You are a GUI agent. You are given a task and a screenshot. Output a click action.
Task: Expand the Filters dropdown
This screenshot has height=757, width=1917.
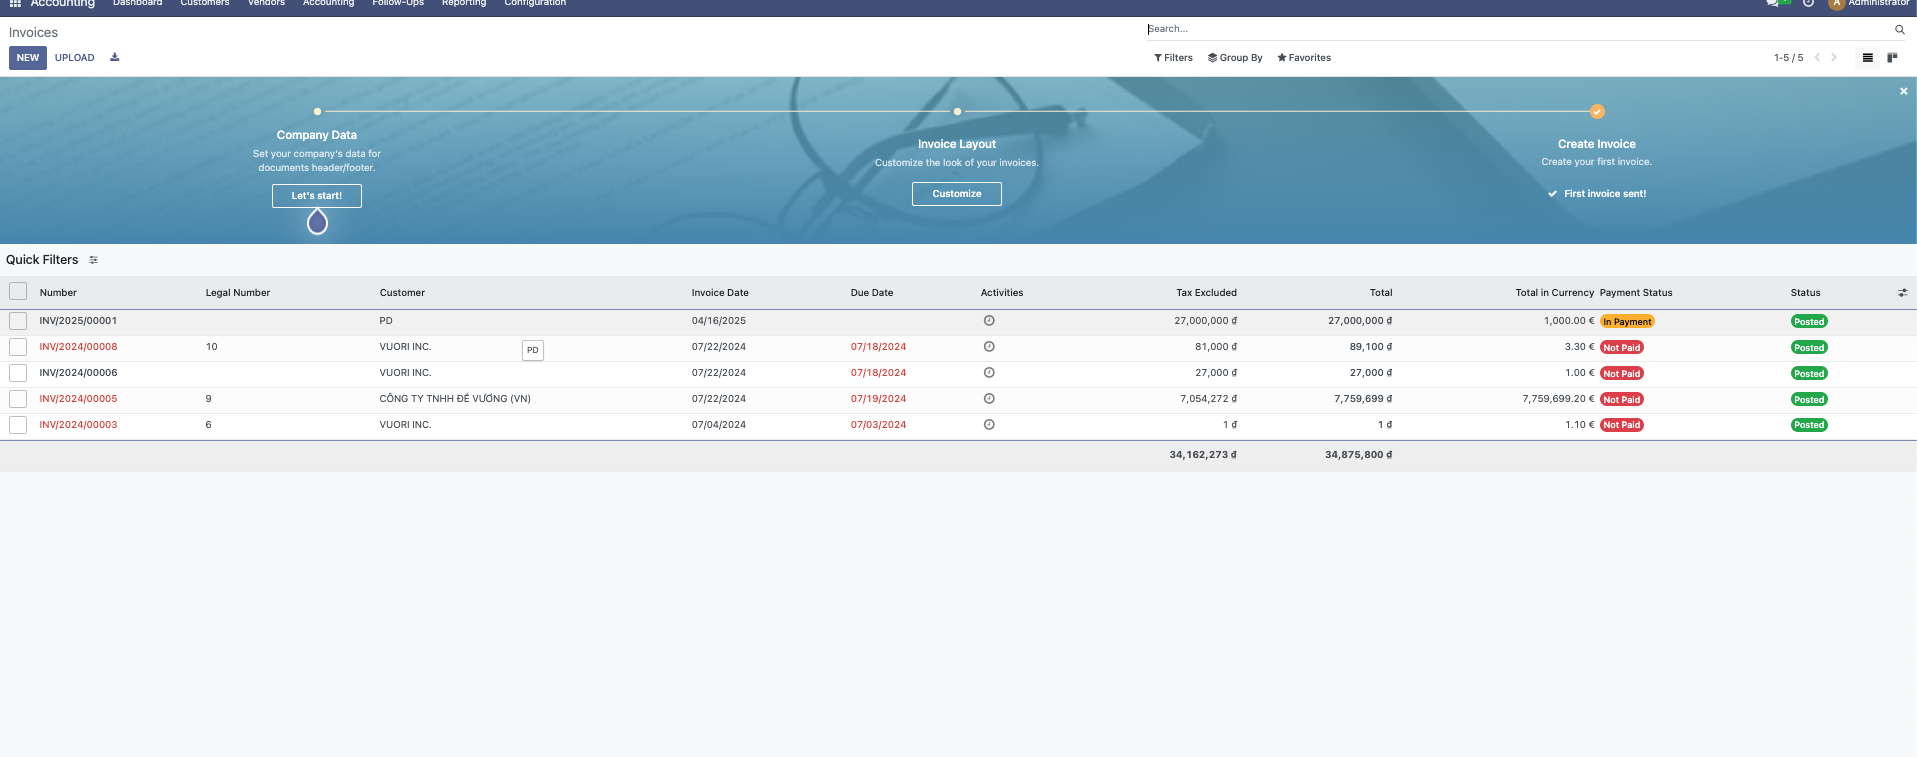pos(1173,58)
